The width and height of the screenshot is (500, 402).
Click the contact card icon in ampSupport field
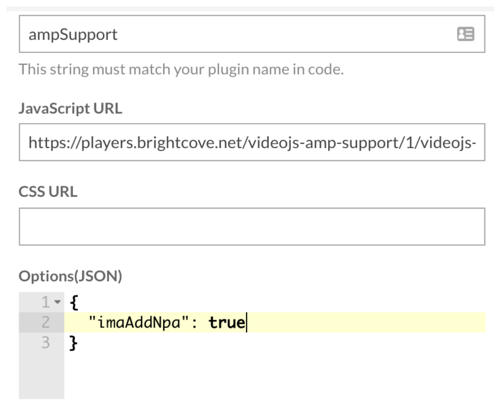click(x=465, y=34)
